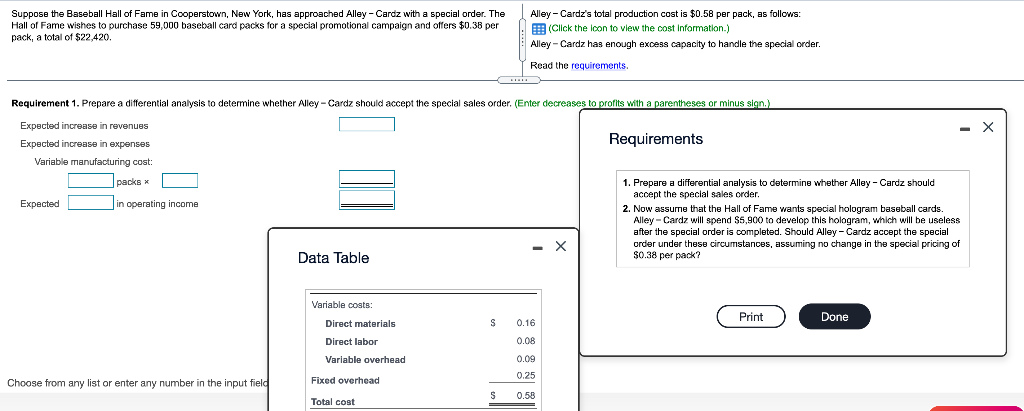Select Direct materials row in Data Table
The width and height of the screenshot is (1024, 411).
422,323
